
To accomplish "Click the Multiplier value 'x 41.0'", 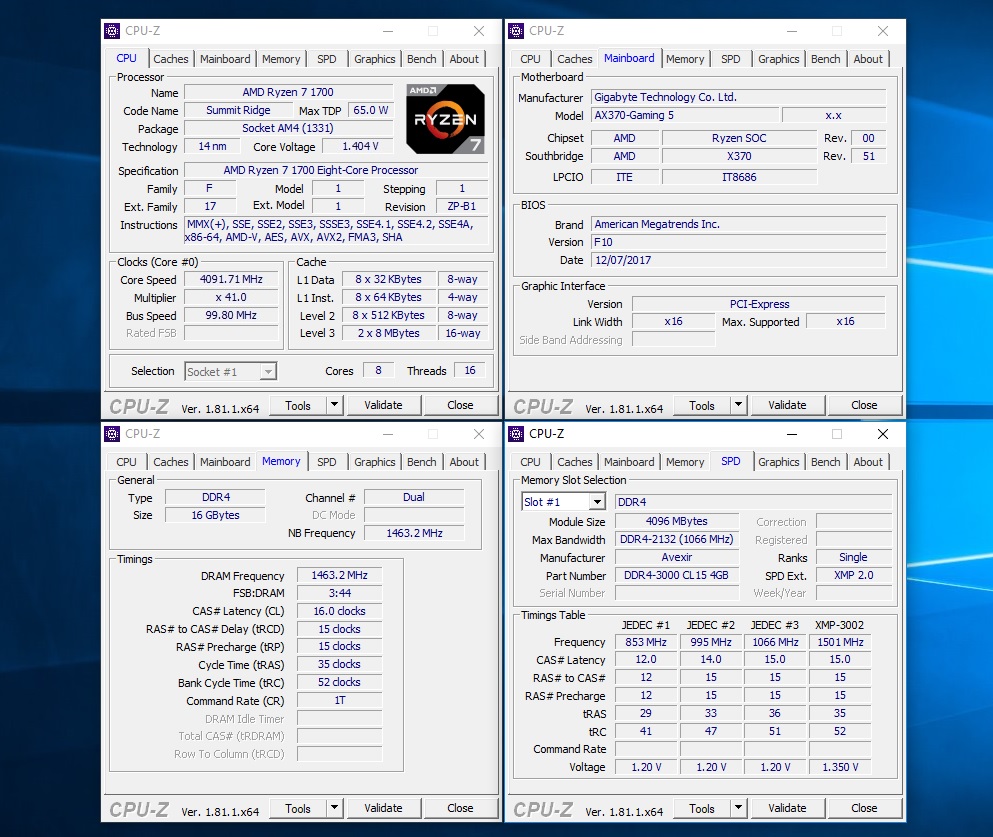I will click(231, 298).
